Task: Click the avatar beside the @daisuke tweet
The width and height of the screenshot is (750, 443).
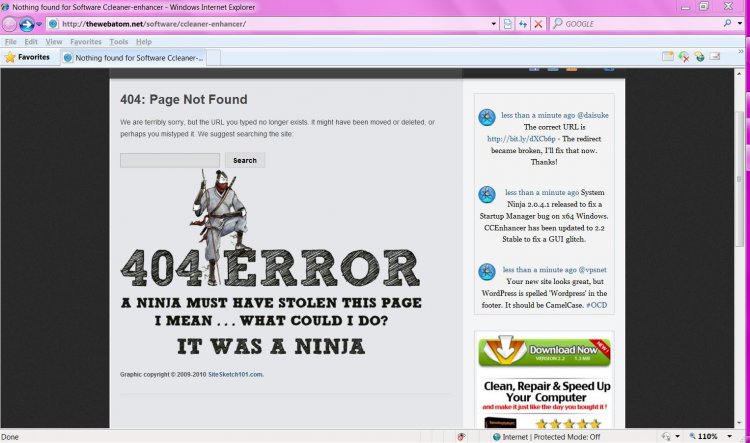Action: tap(487, 117)
